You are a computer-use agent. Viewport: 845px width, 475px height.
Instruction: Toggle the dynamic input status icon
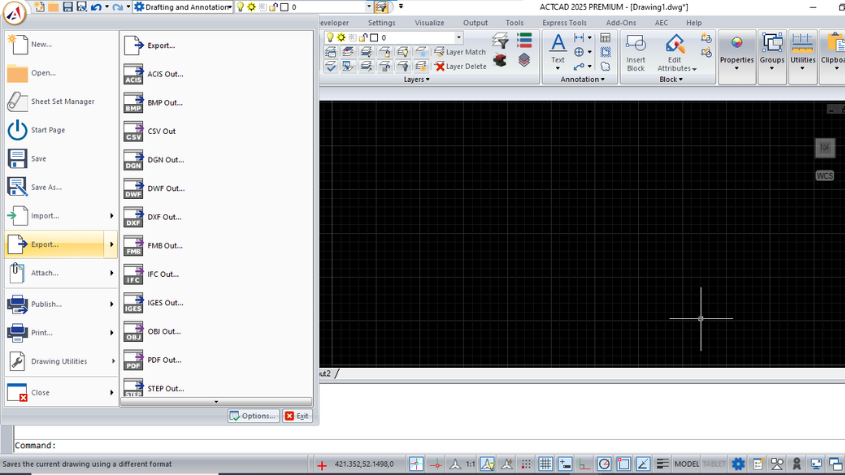point(565,464)
